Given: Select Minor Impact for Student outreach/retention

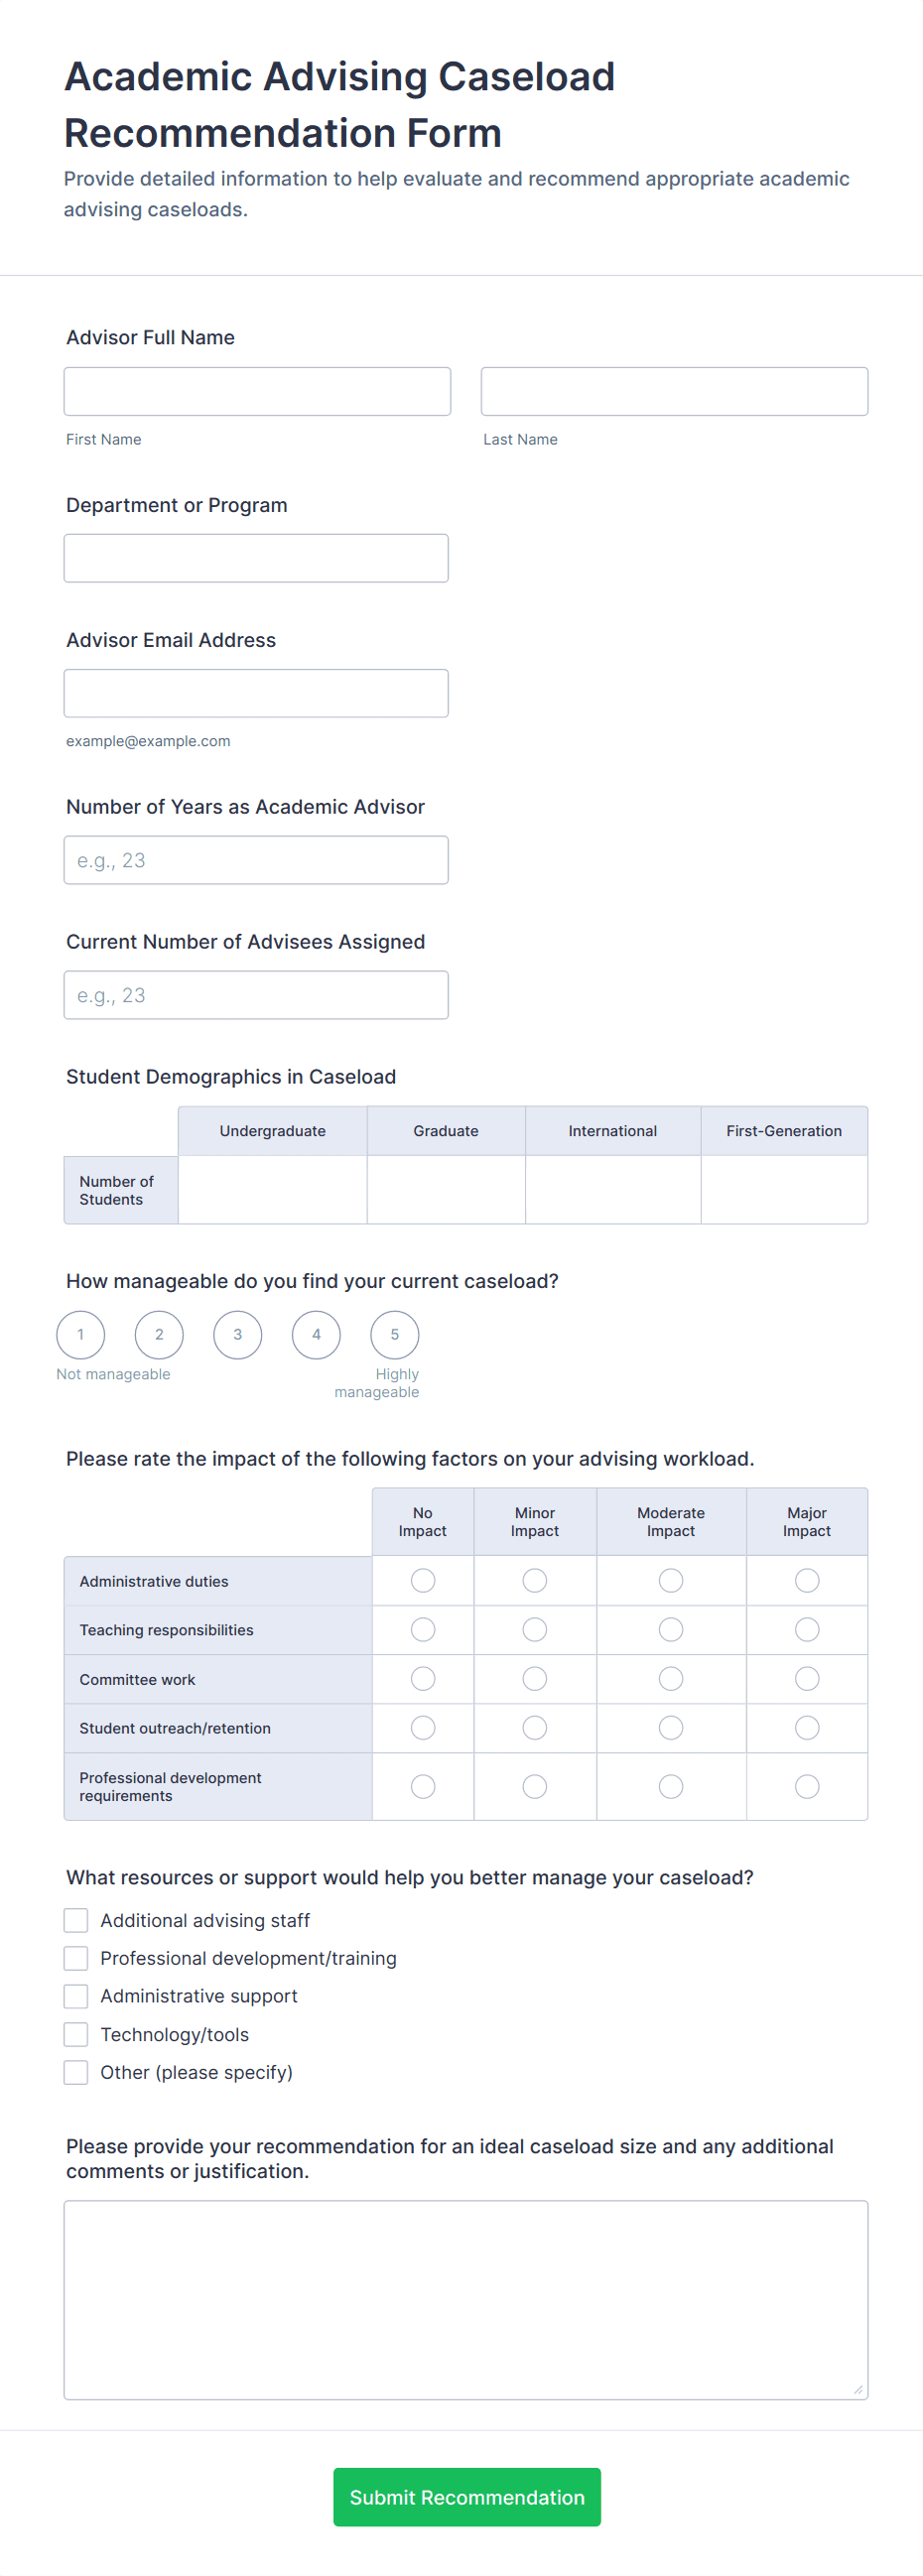Looking at the screenshot, I should pos(535,1728).
